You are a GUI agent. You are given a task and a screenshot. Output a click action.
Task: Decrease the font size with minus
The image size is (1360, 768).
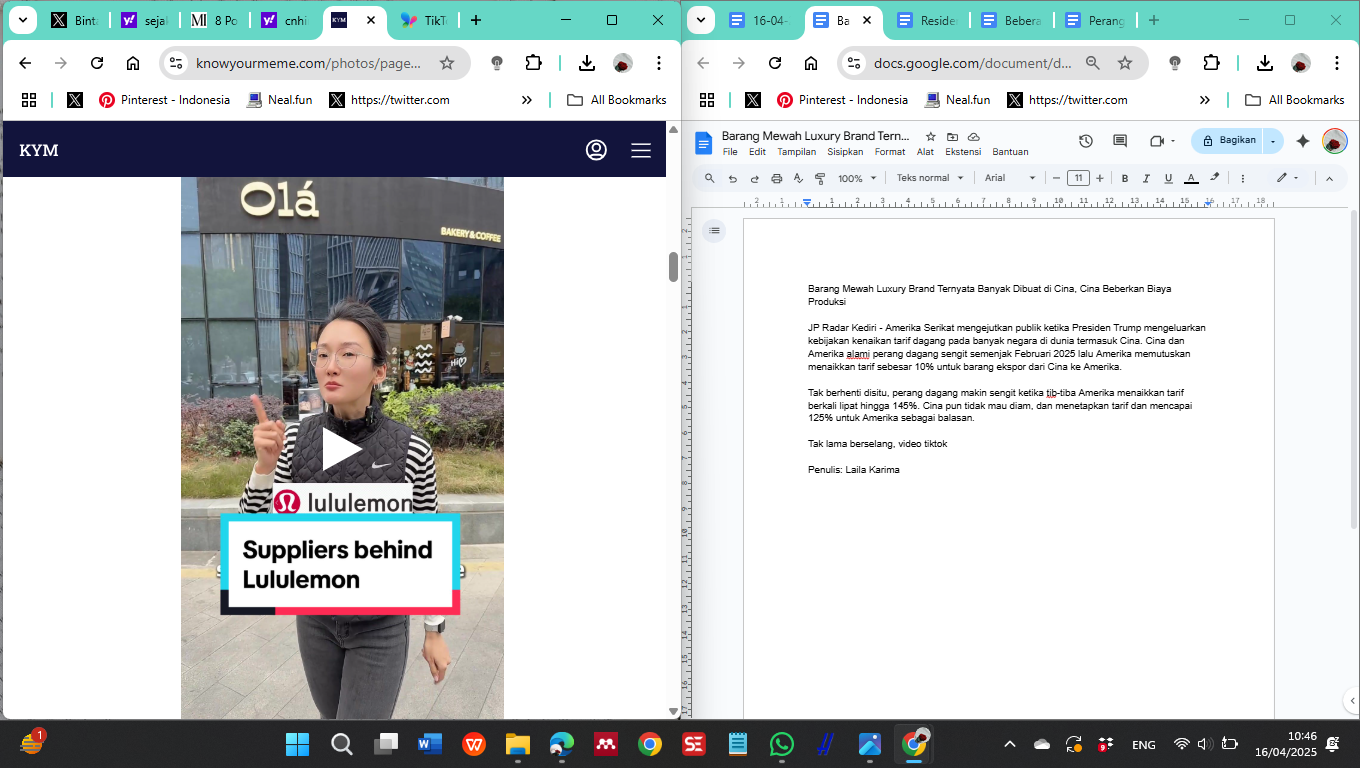pyautogui.click(x=1056, y=178)
